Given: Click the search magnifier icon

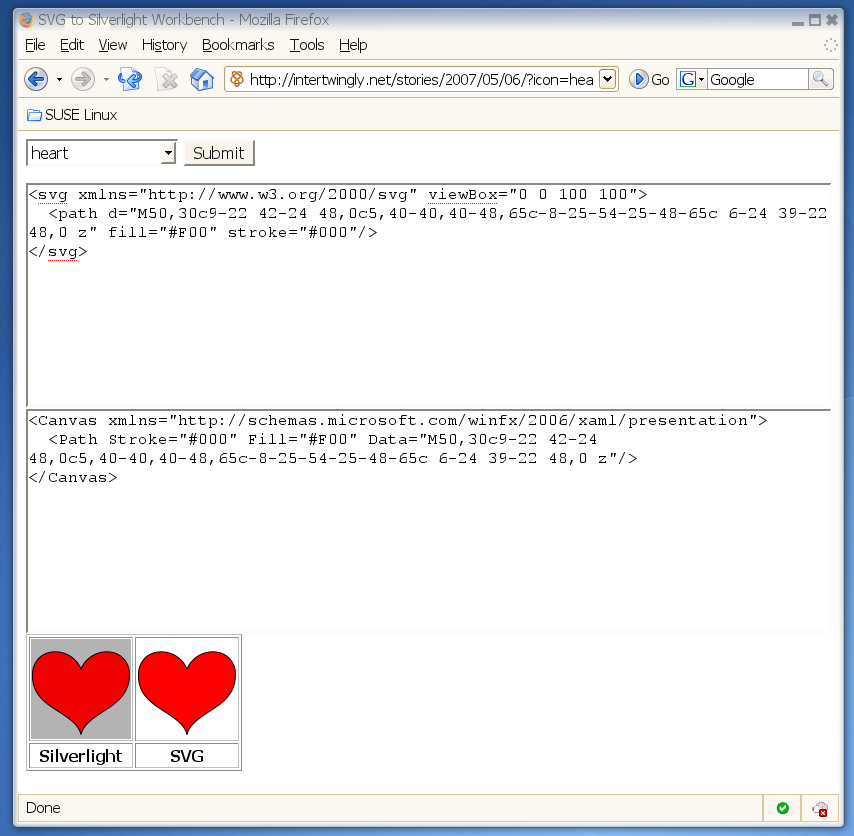Looking at the screenshot, I should [x=820, y=80].
